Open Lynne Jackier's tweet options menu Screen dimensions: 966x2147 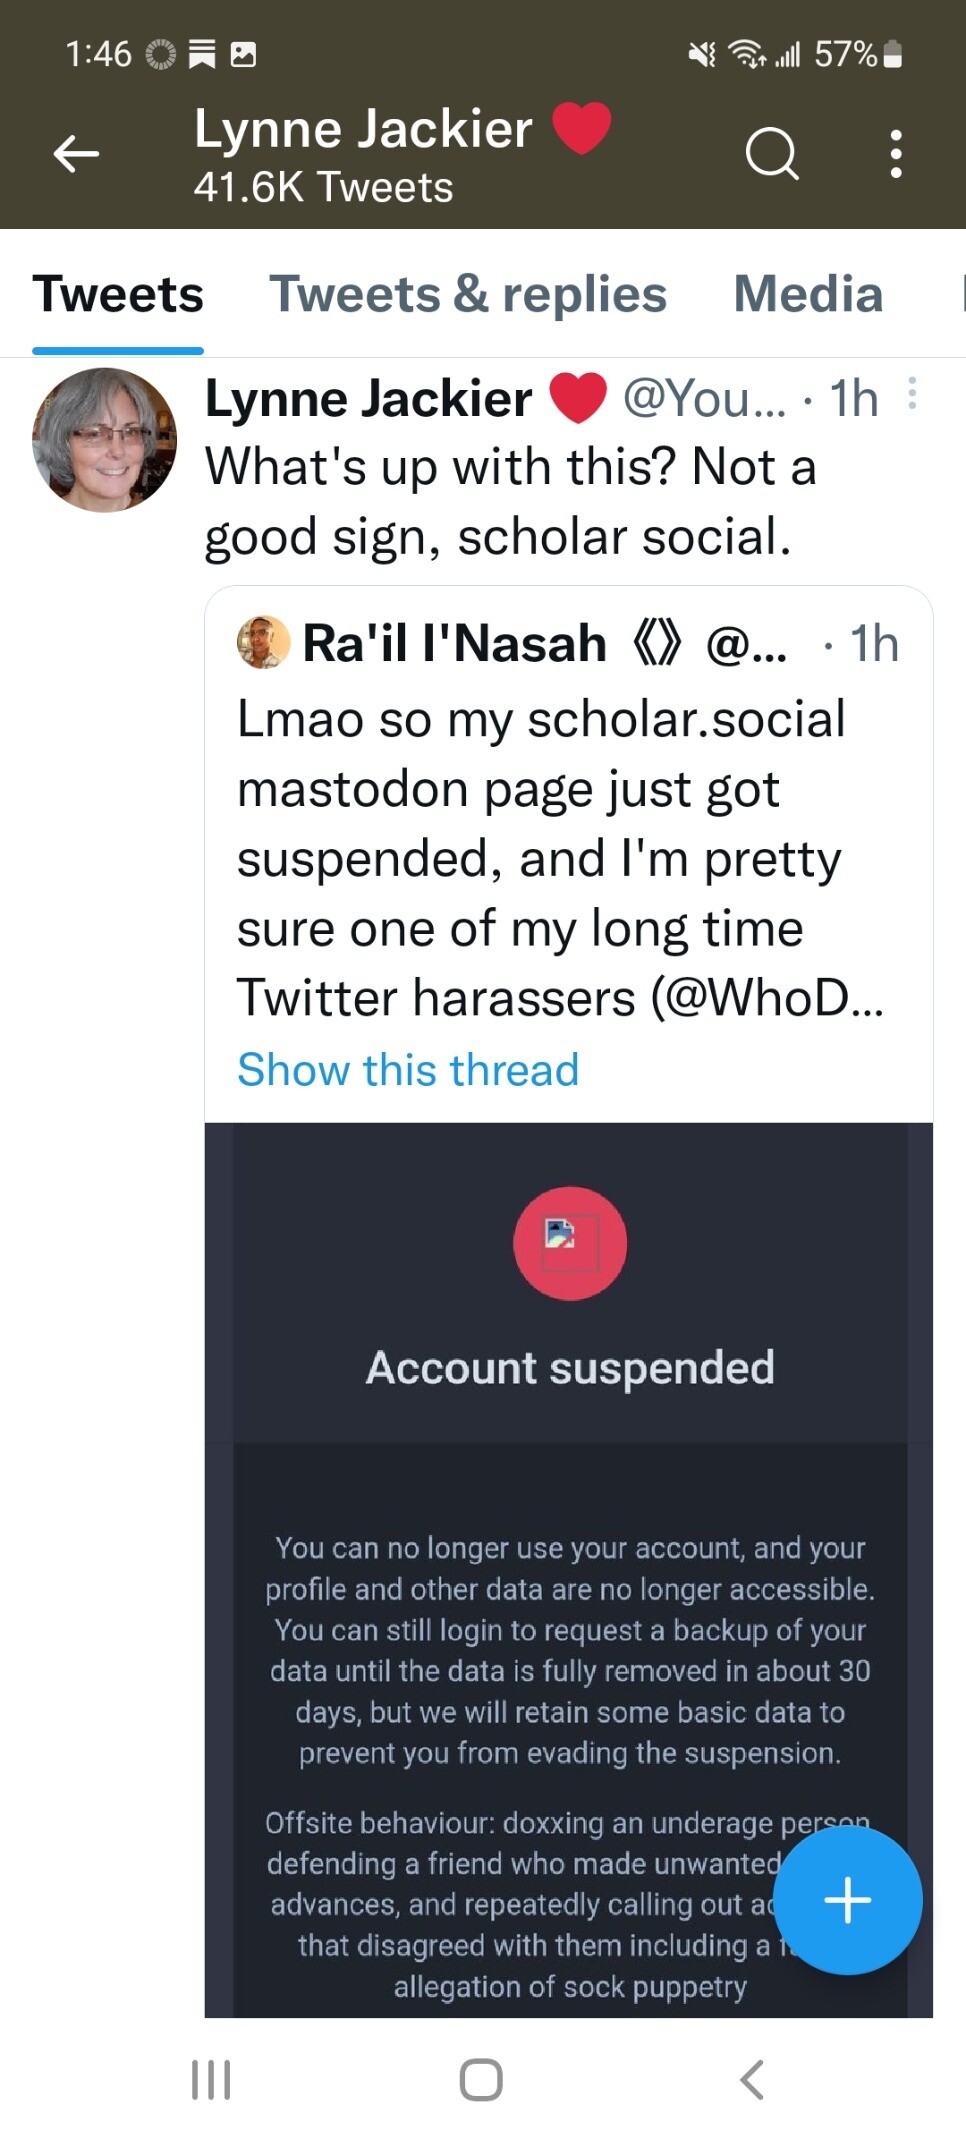click(x=912, y=394)
